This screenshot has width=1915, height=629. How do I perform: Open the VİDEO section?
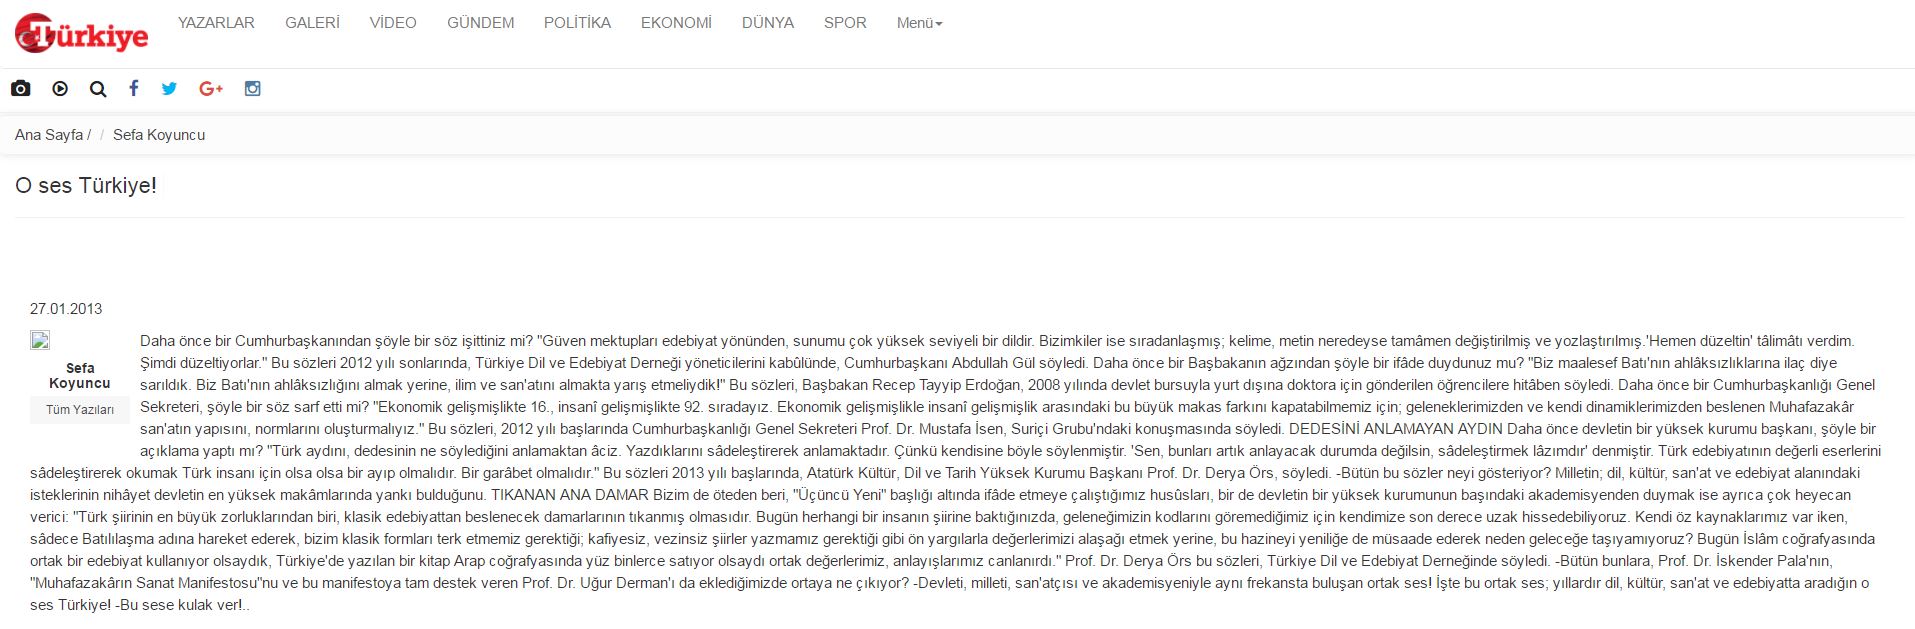(x=393, y=23)
